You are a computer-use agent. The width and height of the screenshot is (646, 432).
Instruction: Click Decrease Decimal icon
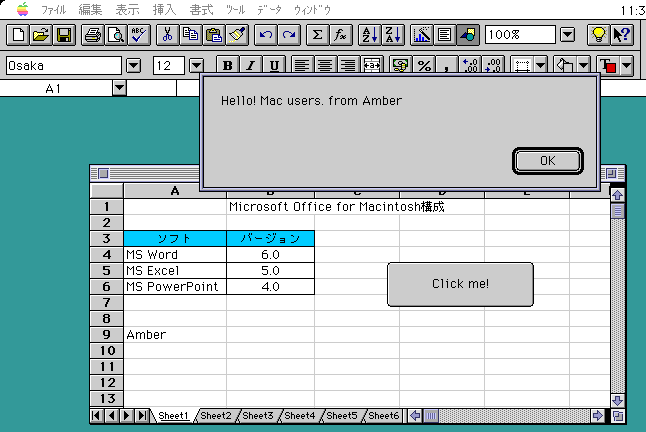coord(493,65)
